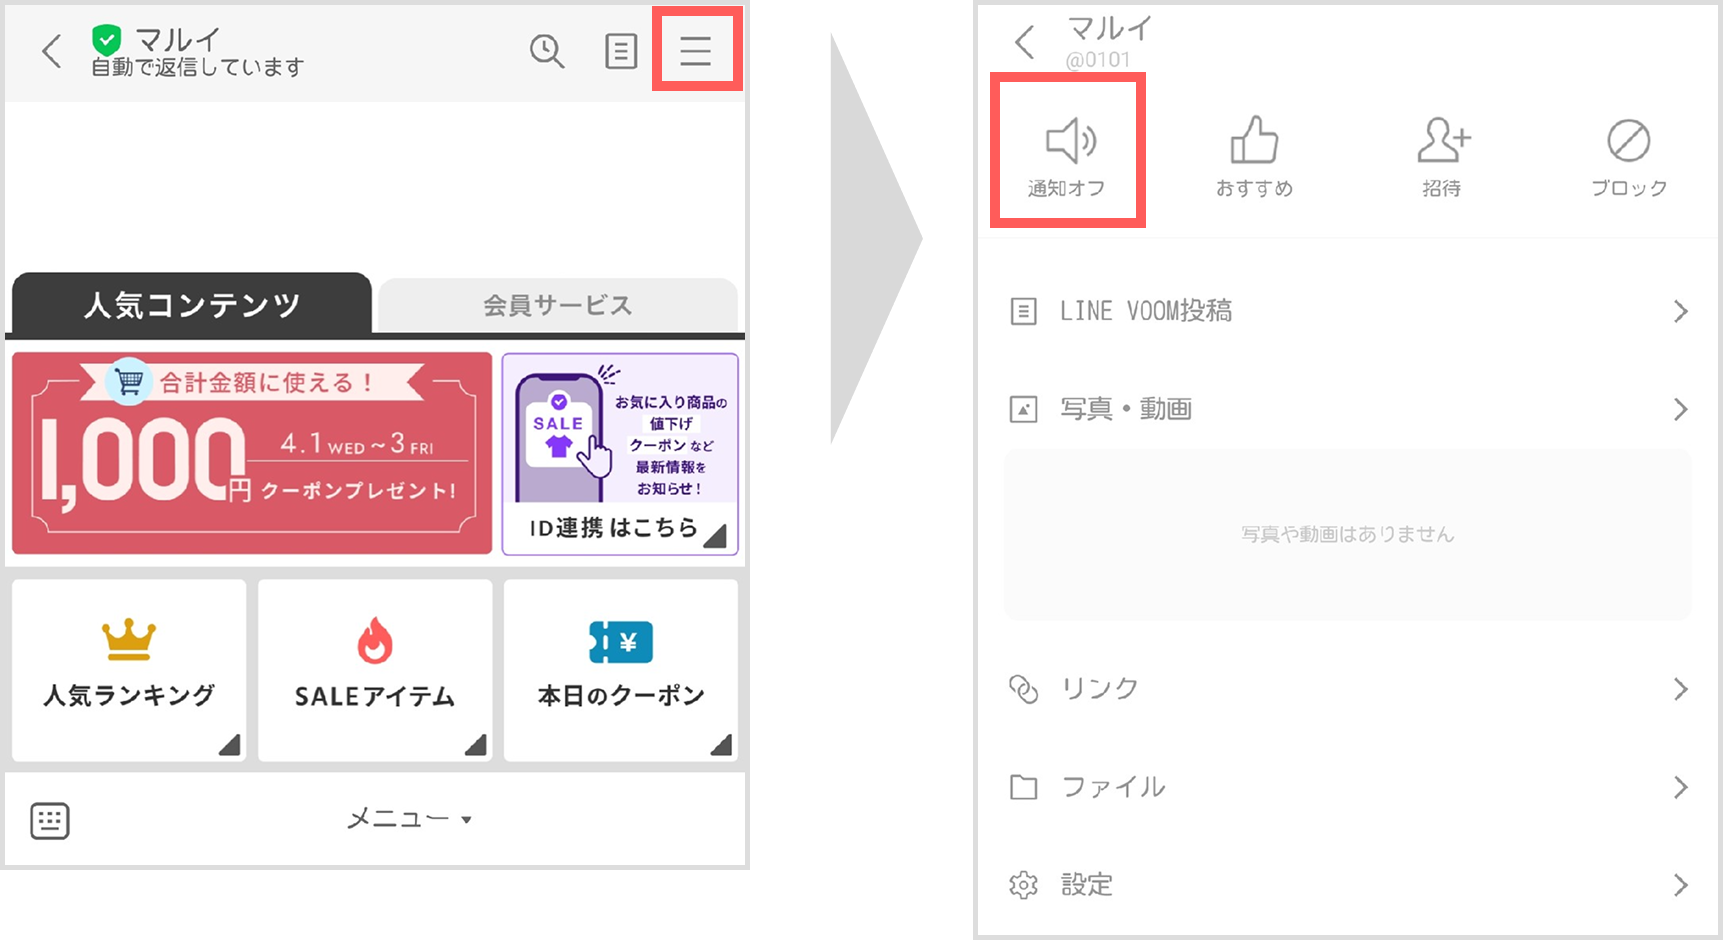
Task: Select the 人気コンテンツ tab
Action: pyautogui.click(x=192, y=305)
